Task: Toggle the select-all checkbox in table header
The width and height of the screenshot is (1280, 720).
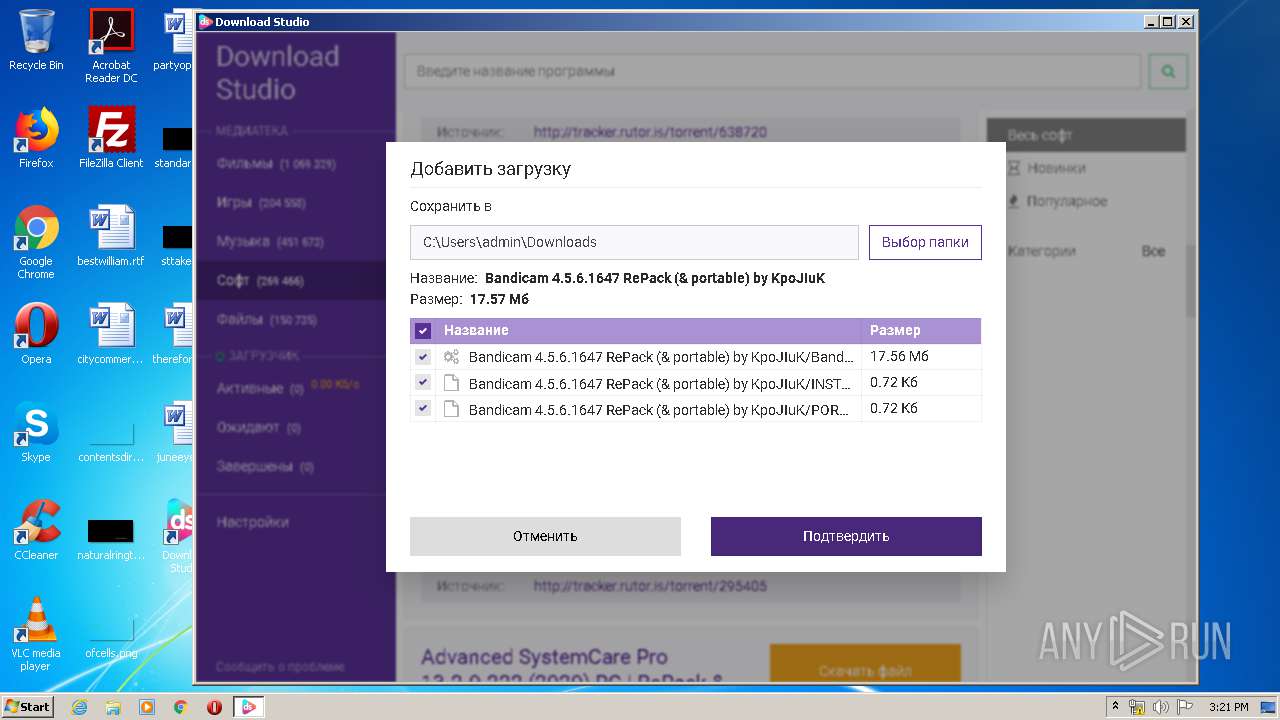Action: click(x=423, y=331)
